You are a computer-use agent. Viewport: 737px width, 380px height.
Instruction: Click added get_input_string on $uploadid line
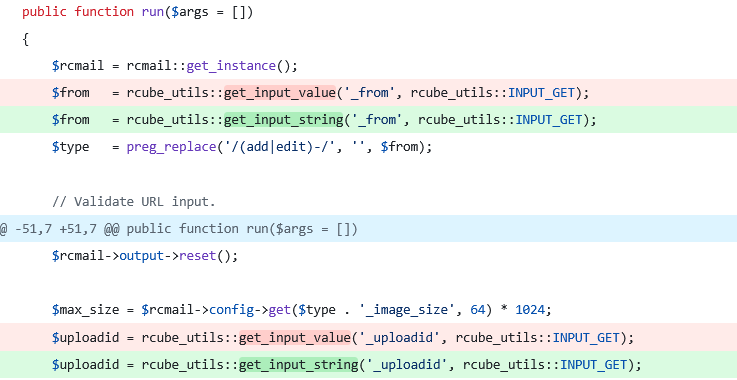click(298, 364)
